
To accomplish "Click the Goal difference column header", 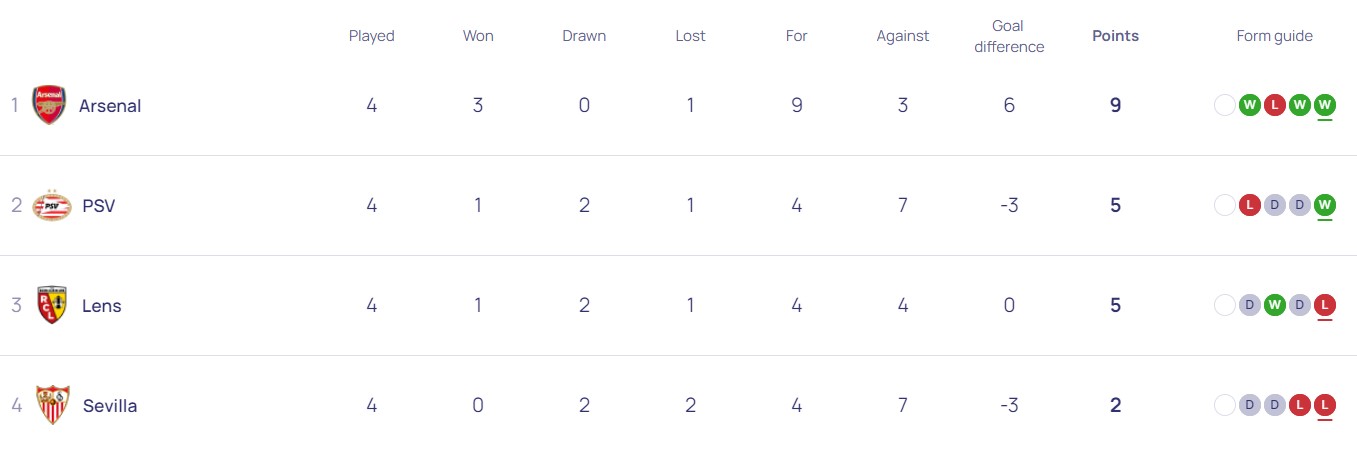I will coord(1008,36).
